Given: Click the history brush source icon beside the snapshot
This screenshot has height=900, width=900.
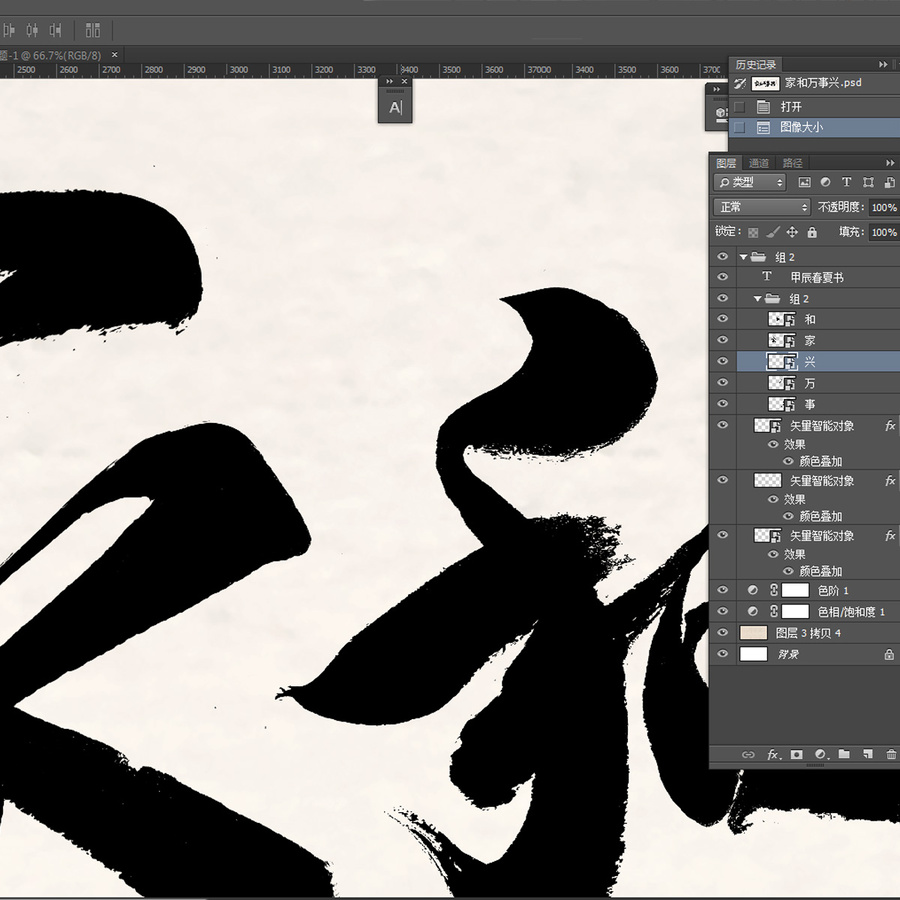Looking at the screenshot, I should click(x=740, y=84).
